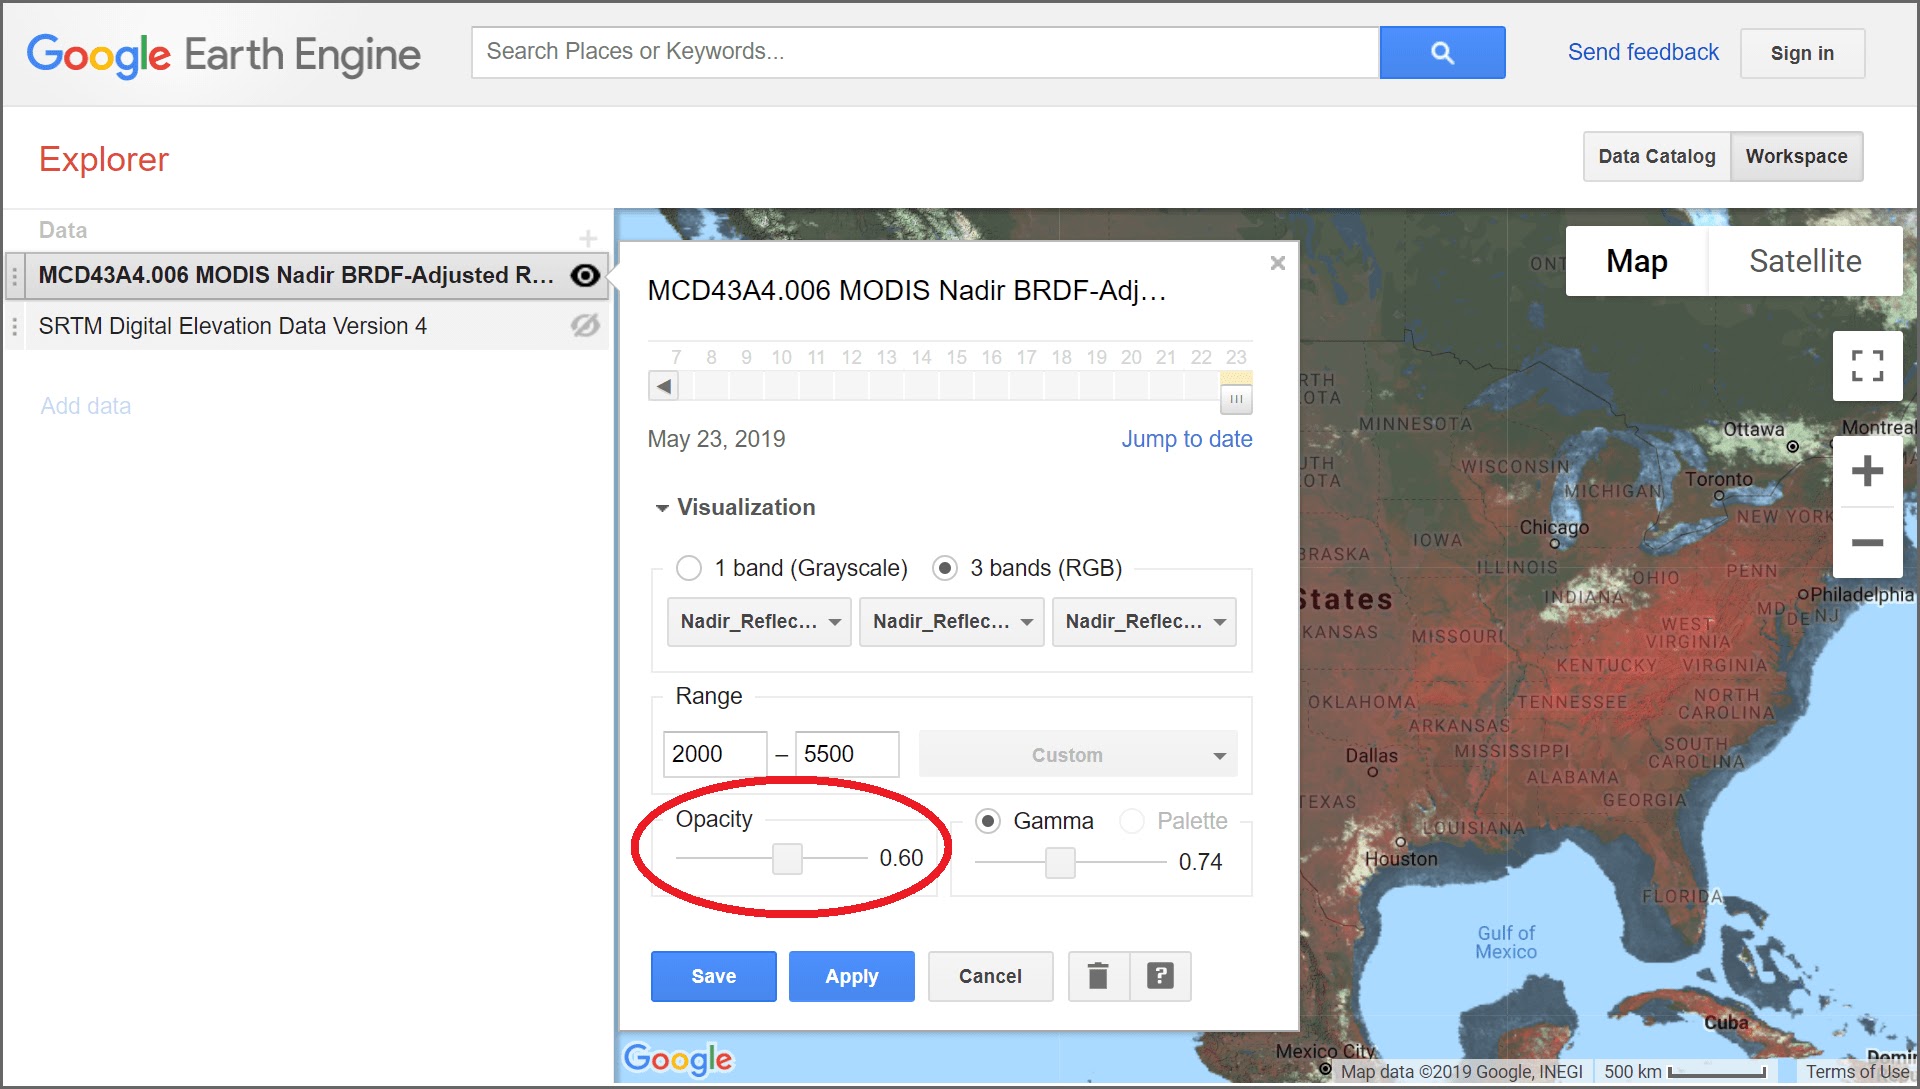Save the layer settings

pyautogui.click(x=714, y=976)
